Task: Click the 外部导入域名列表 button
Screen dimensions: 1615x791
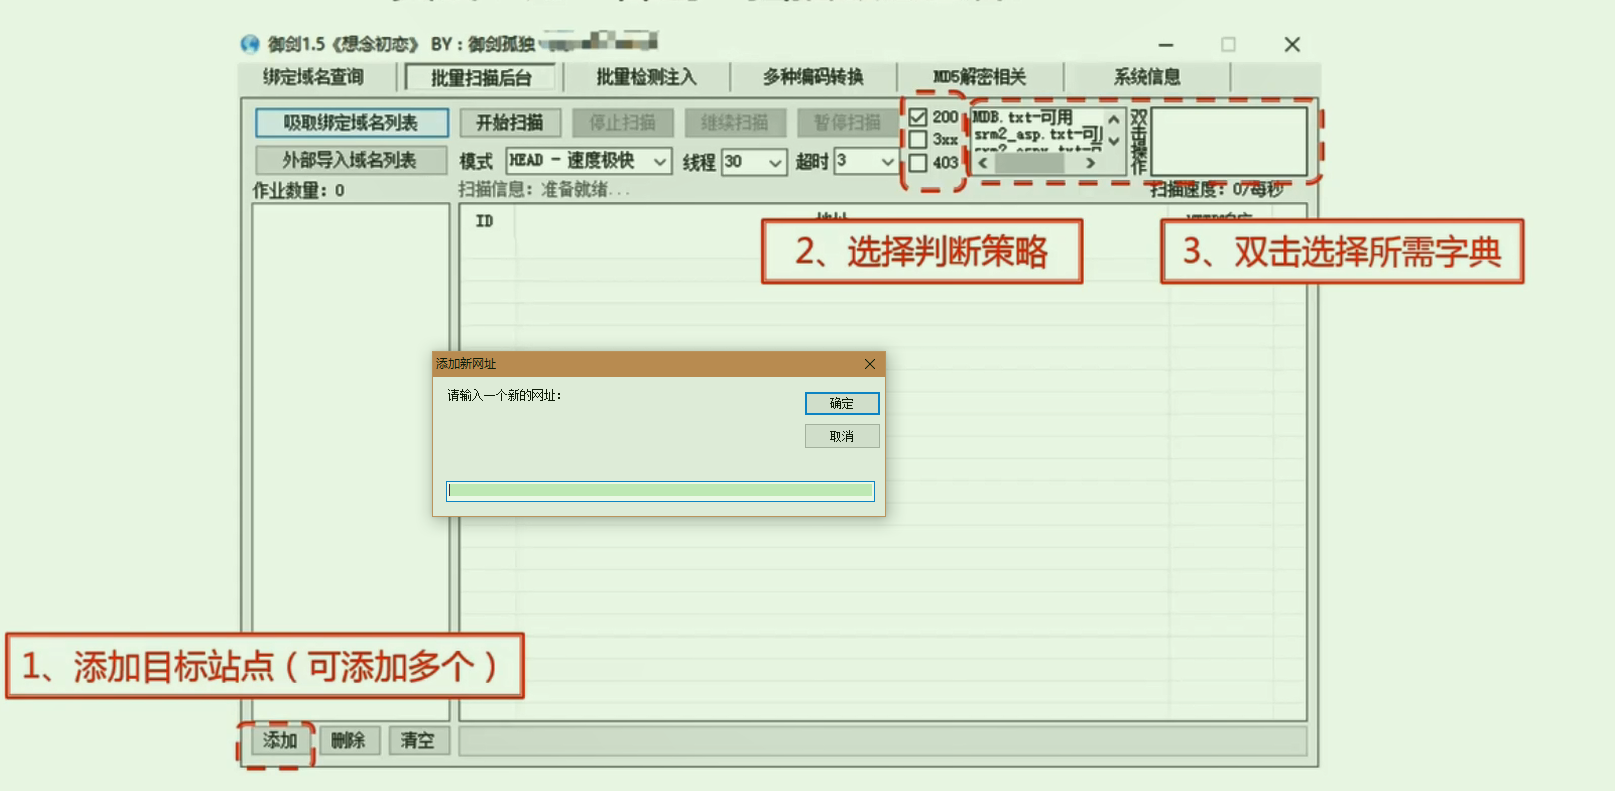Action: point(350,160)
